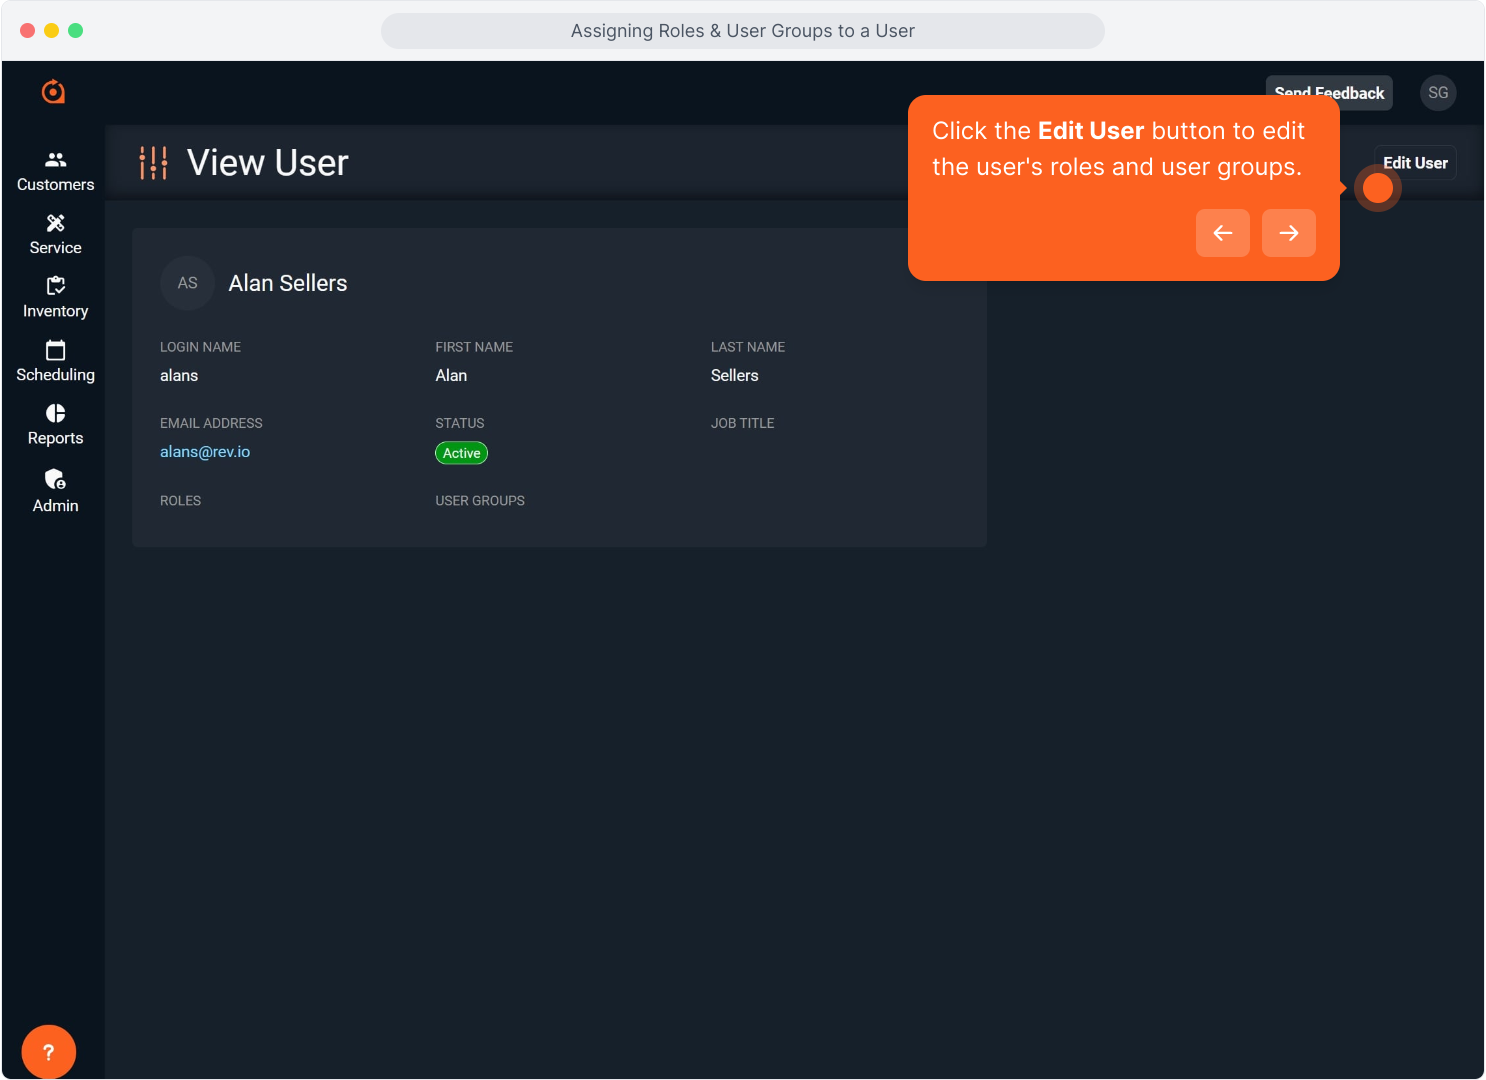This screenshot has width=1486, height=1080.
Task: Open the Scheduling section
Action: coord(55,361)
